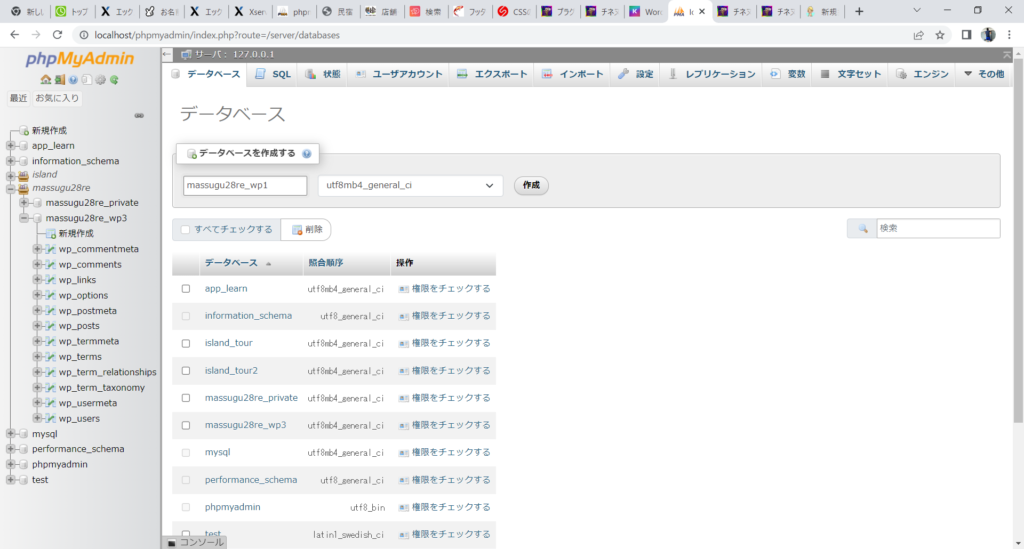Reload the navigation panel green icon

pos(114,80)
